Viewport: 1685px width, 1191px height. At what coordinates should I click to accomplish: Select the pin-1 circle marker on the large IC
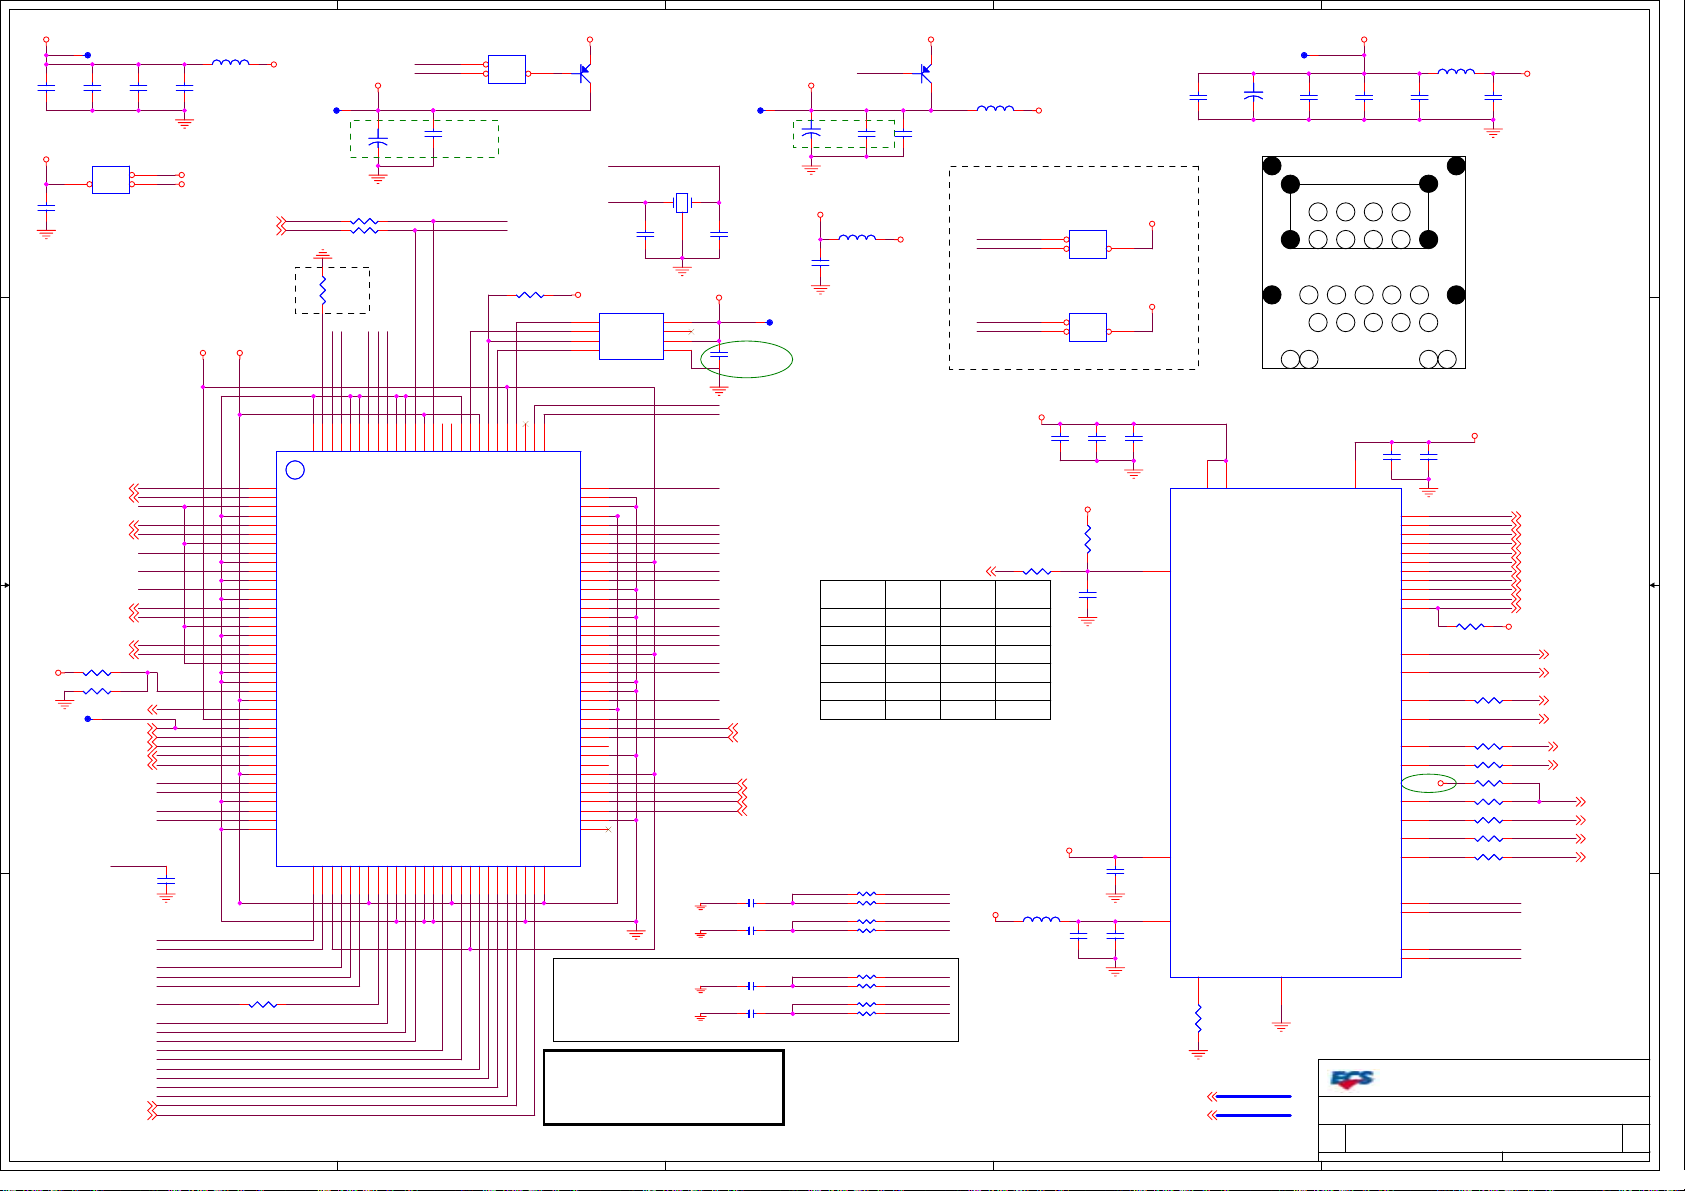(x=295, y=470)
